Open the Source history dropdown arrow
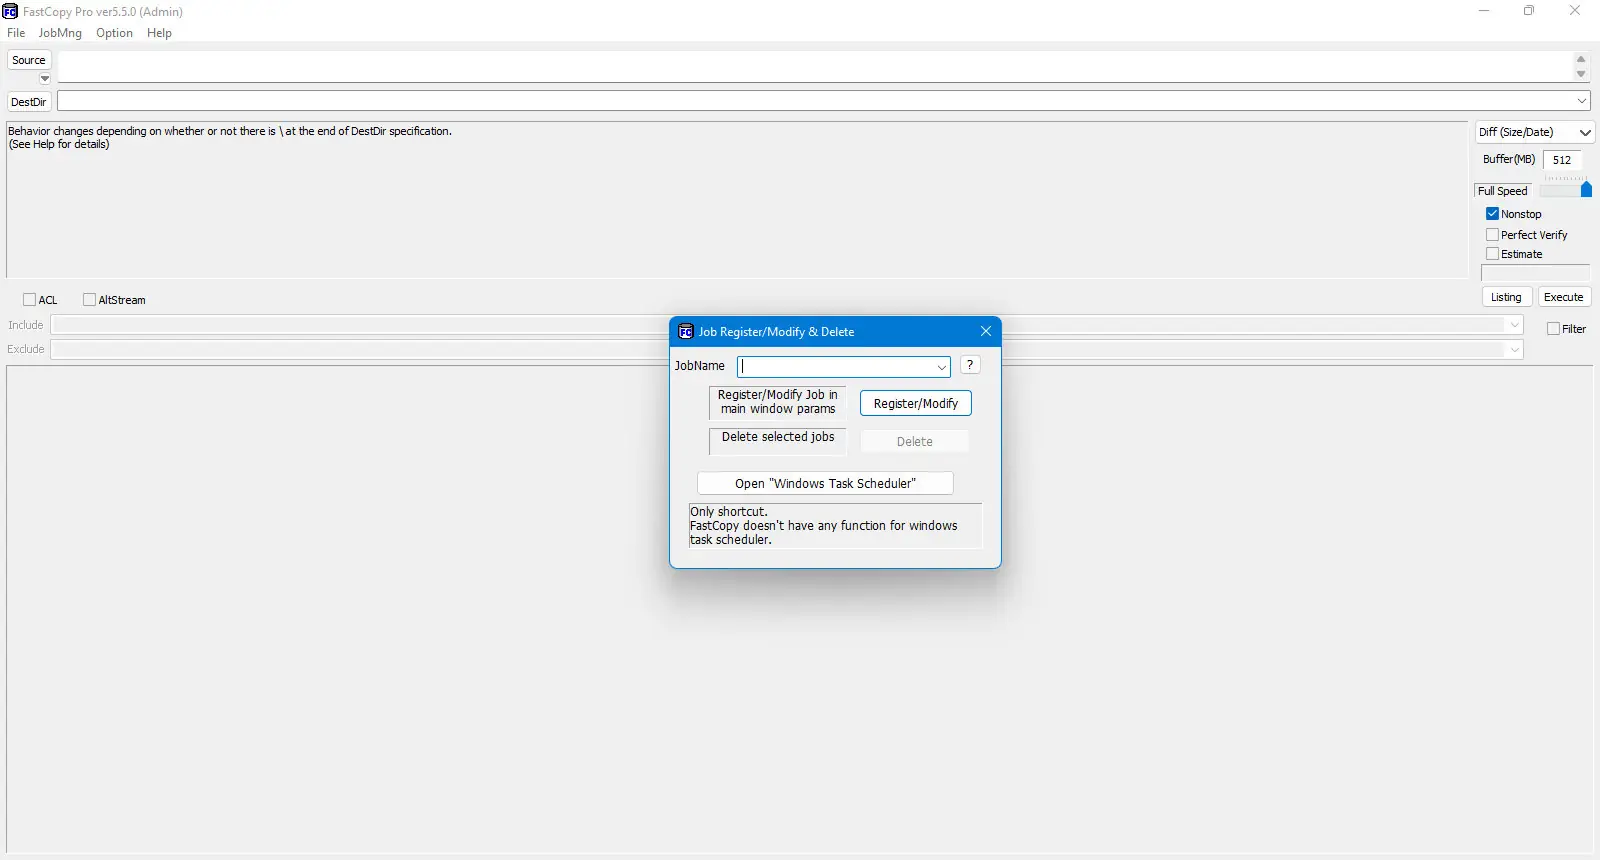Image resolution: width=1600 pixels, height=860 pixels. point(45,78)
